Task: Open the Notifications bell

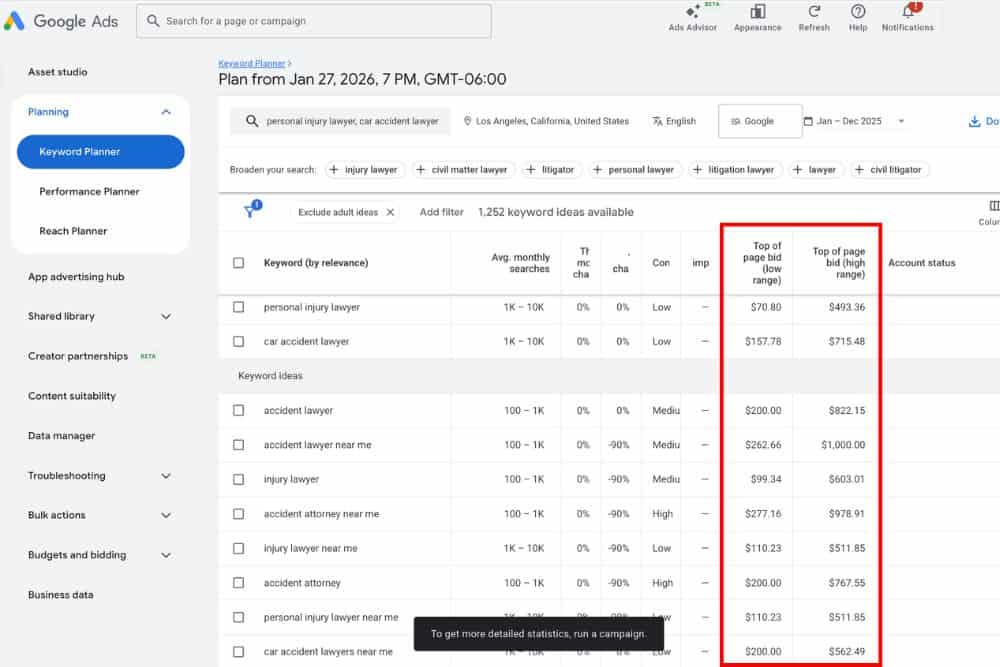Action: [907, 12]
